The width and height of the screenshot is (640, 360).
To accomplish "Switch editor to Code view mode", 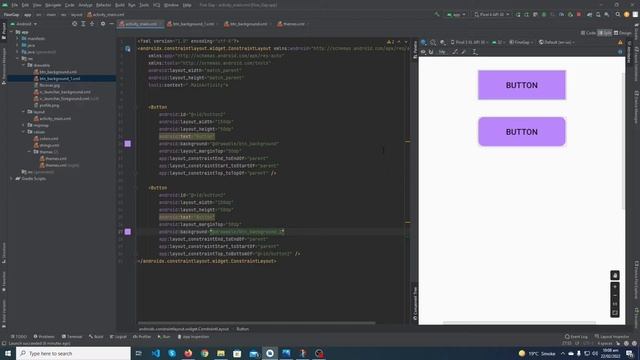I will click(588, 33).
